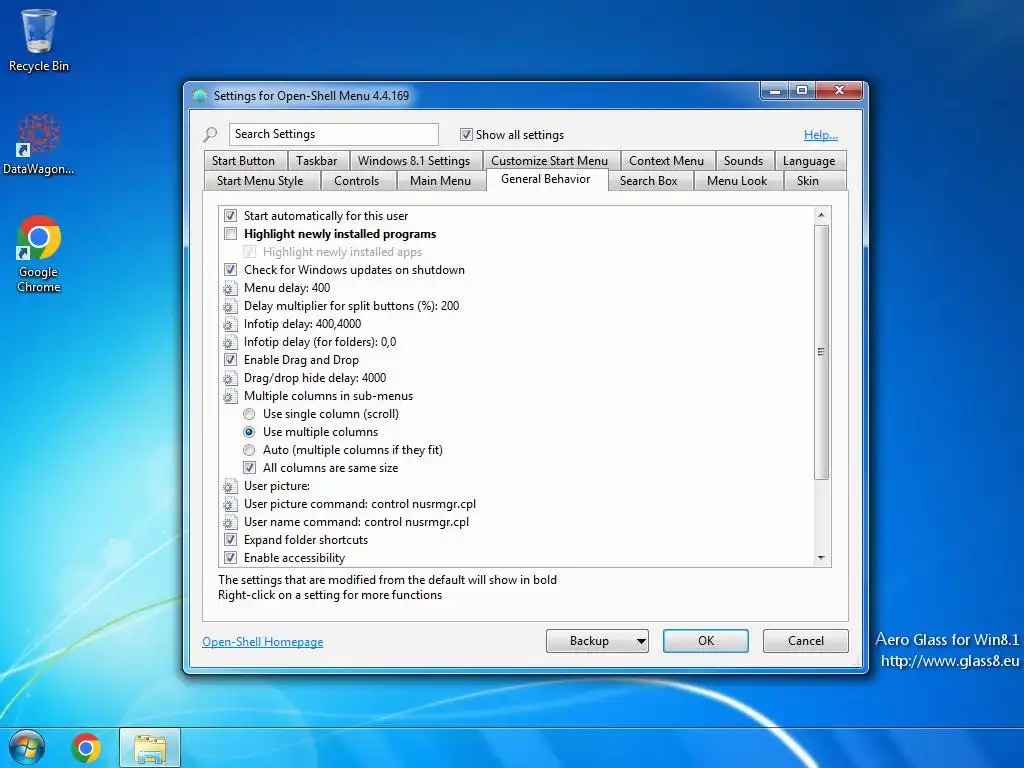Viewport: 1024px width, 768px height.
Task: Select Multiple columns in sub-menus row
Action: tap(328, 396)
